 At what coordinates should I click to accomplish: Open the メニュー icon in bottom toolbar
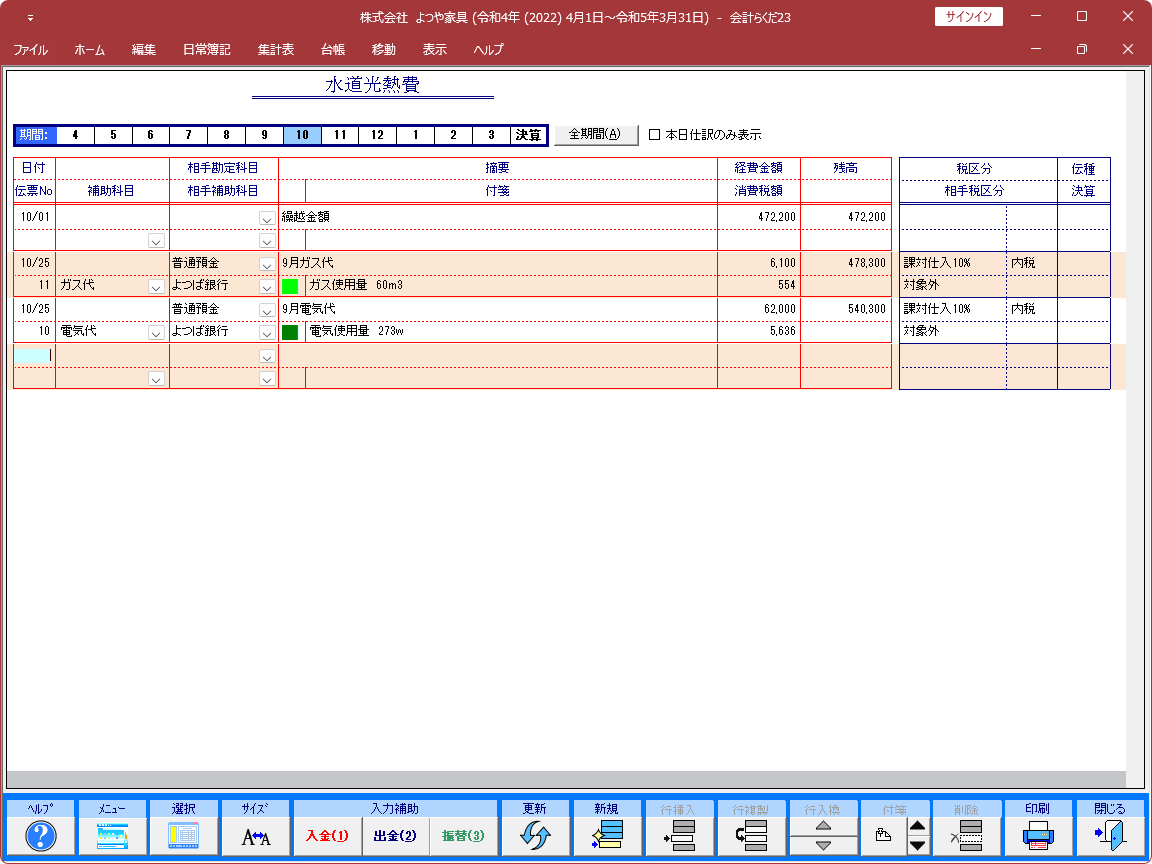point(112,837)
